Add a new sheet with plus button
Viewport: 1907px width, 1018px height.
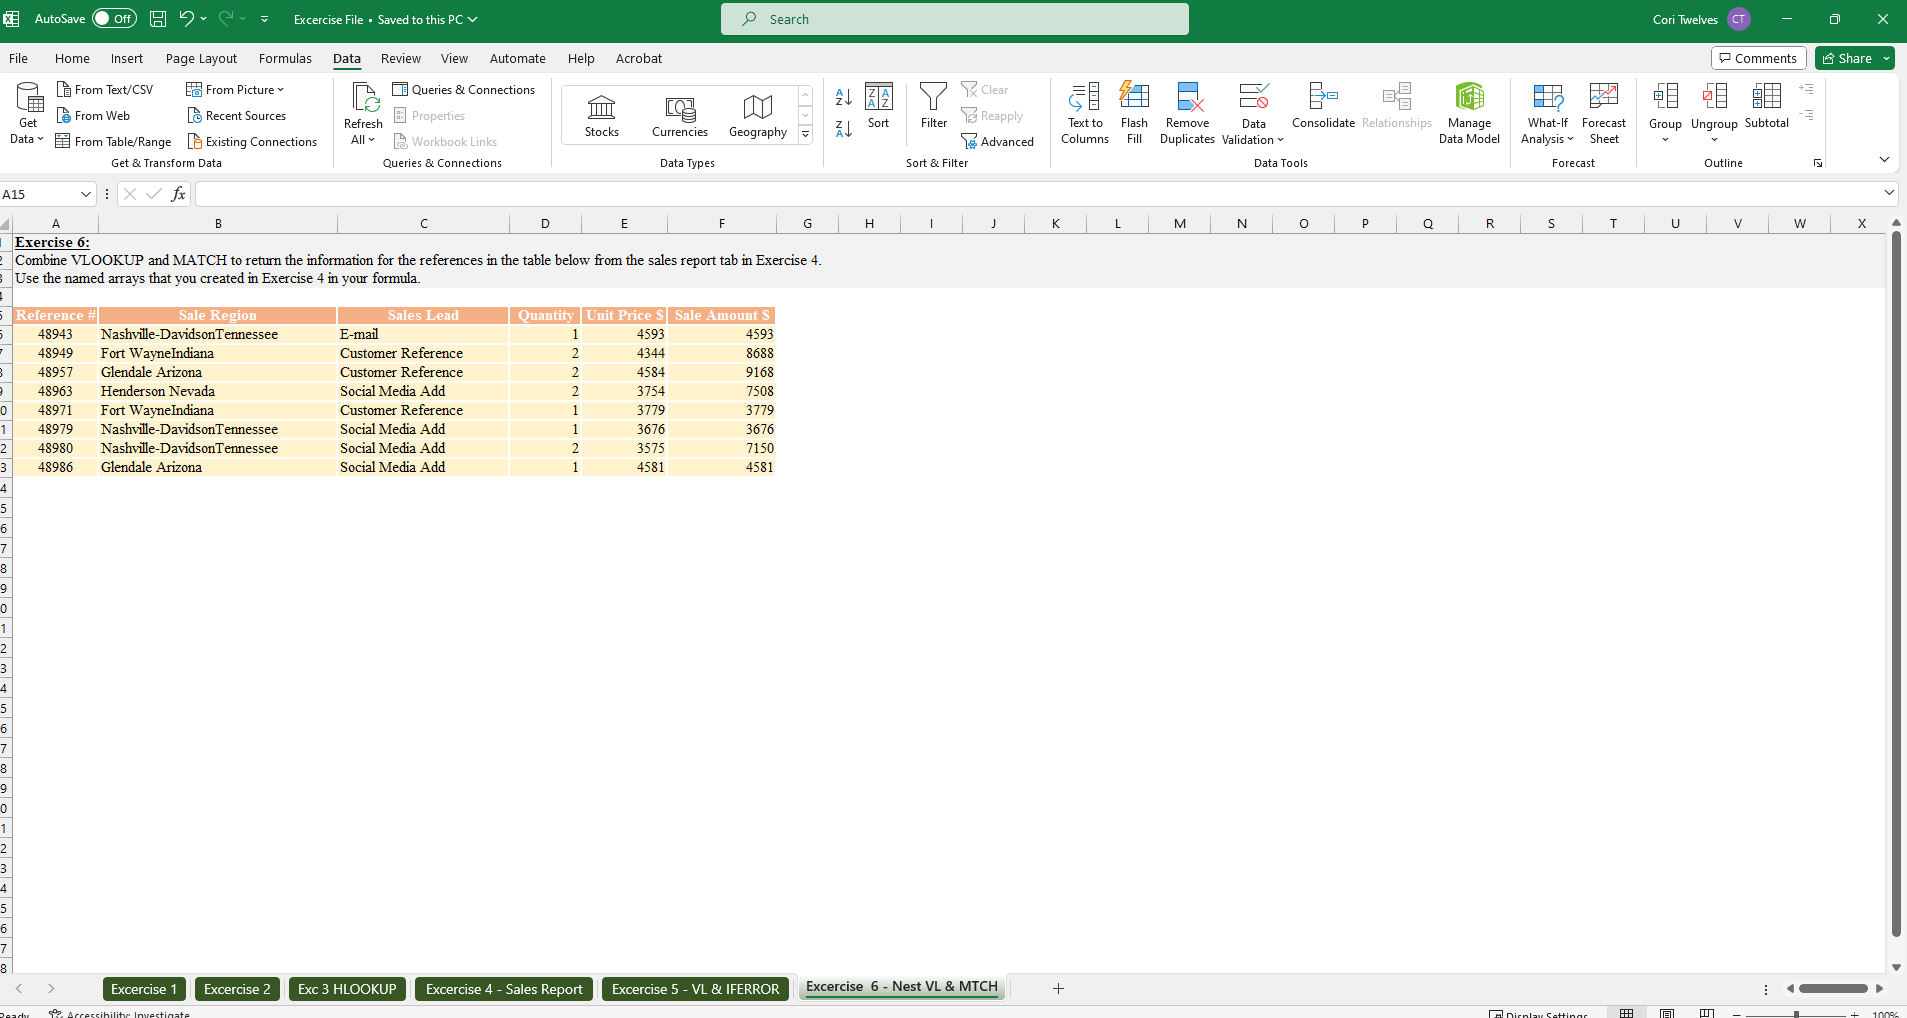pyautogui.click(x=1058, y=989)
